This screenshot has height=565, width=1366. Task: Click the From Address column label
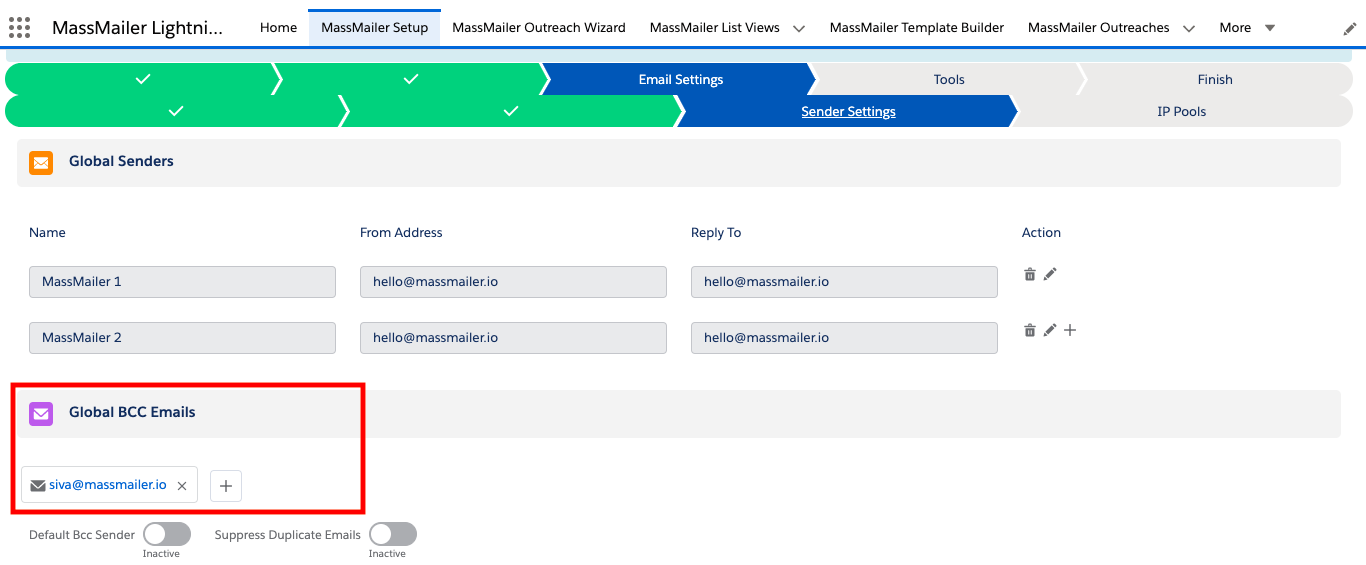(x=401, y=233)
